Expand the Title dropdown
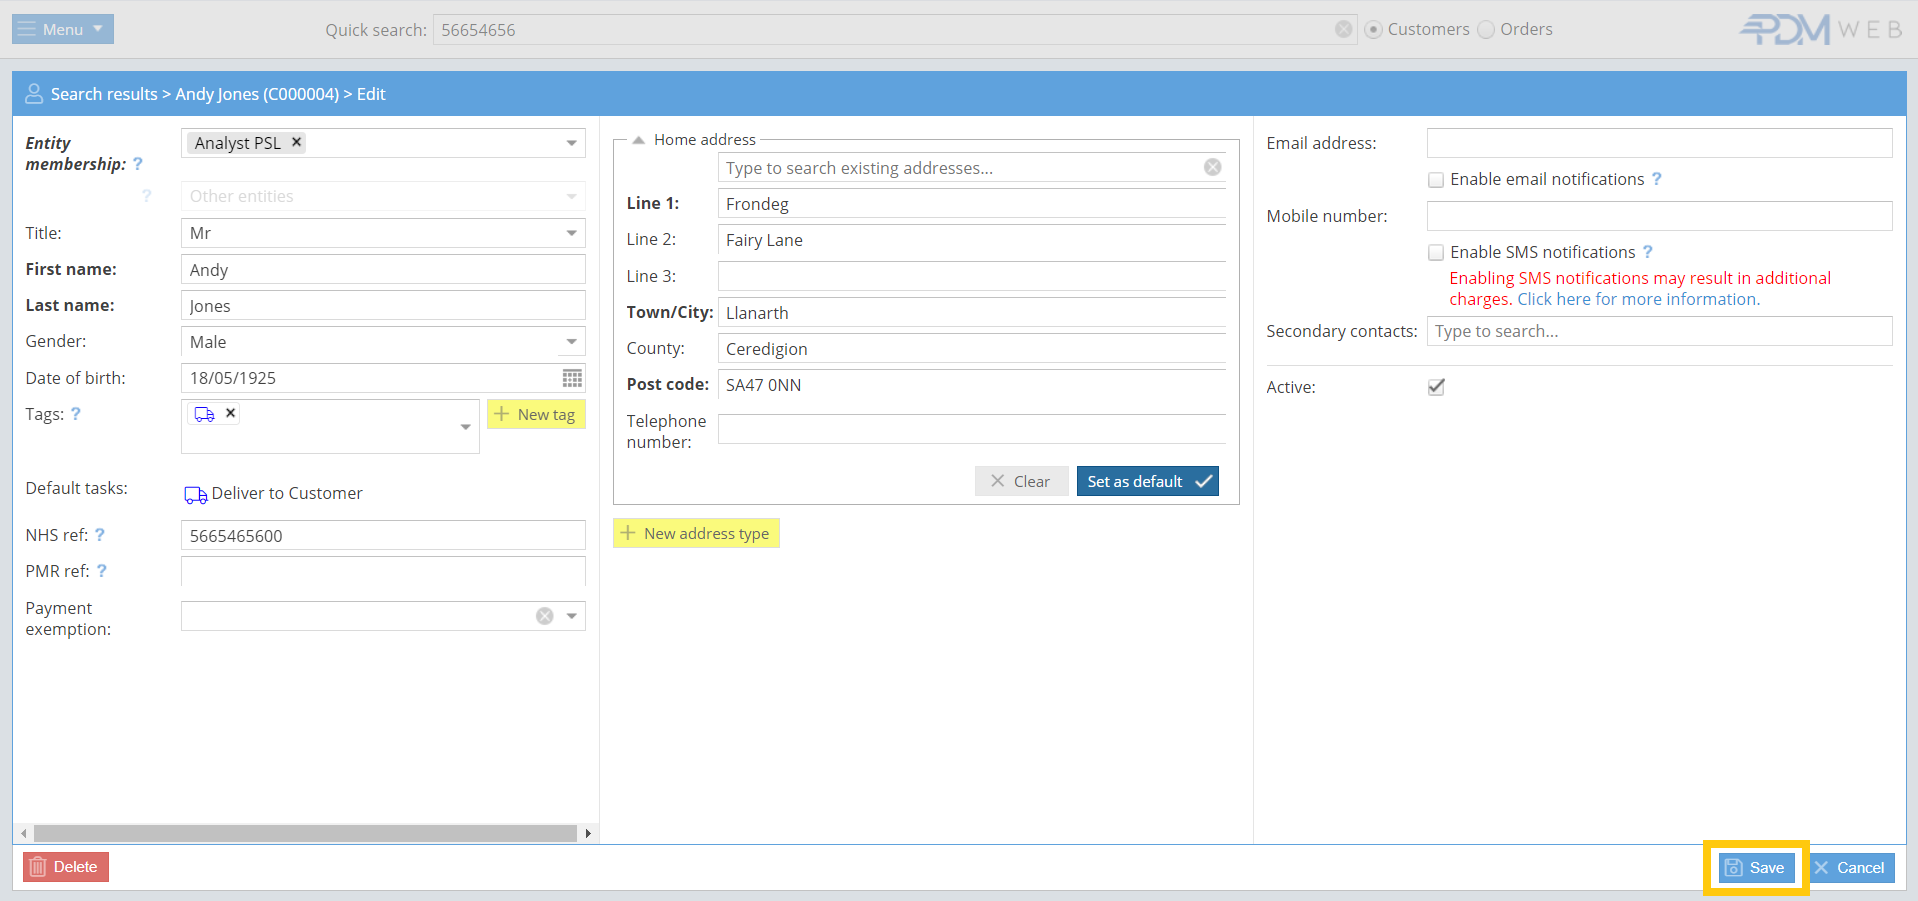The height and width of the screenshot is (901, 1918). pyautogui.click(x=571, y=233)
